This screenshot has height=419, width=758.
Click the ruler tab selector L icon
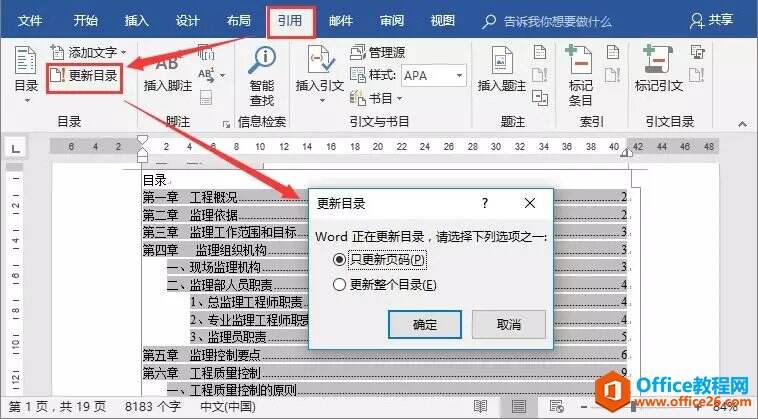pyautogui.click(x=15, y=148)
